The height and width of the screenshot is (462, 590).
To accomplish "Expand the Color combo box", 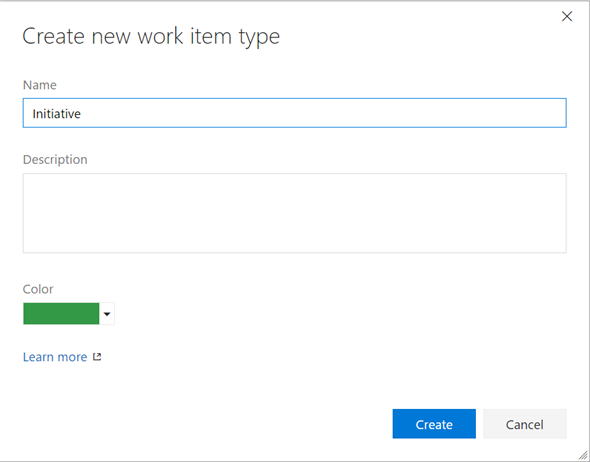I will (x=69, y=313).
